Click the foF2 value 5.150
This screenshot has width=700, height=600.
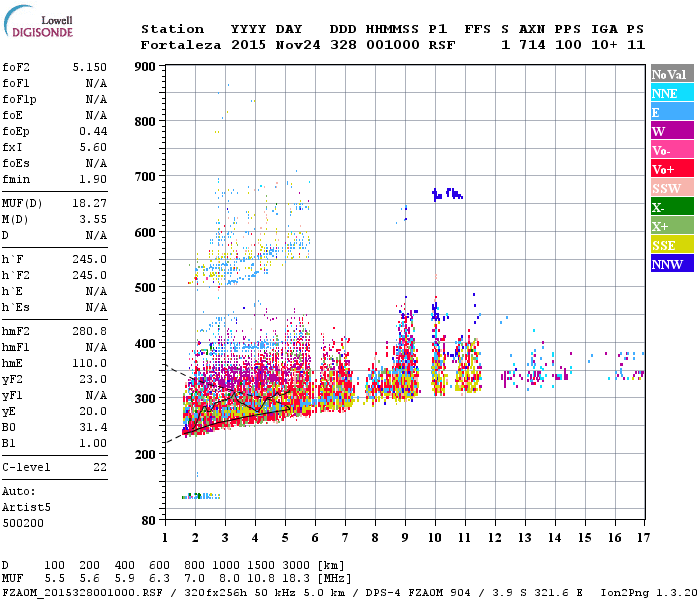click(x=90, y=67)
